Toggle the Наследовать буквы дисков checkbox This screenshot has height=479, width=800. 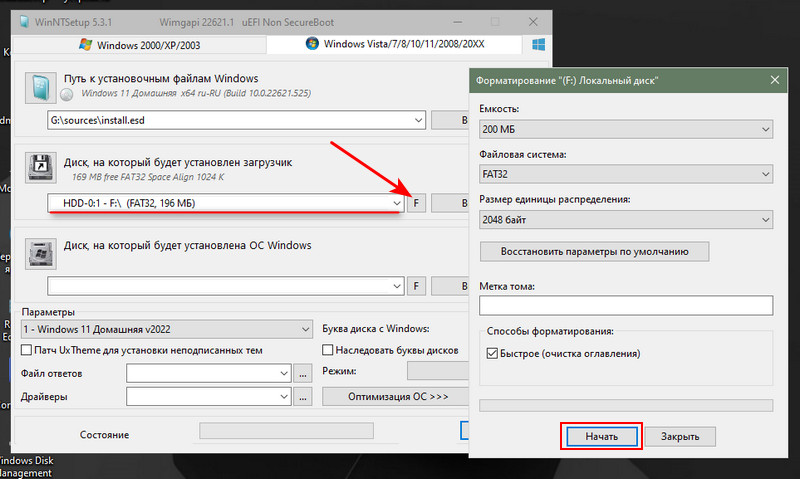coord(328,350)
